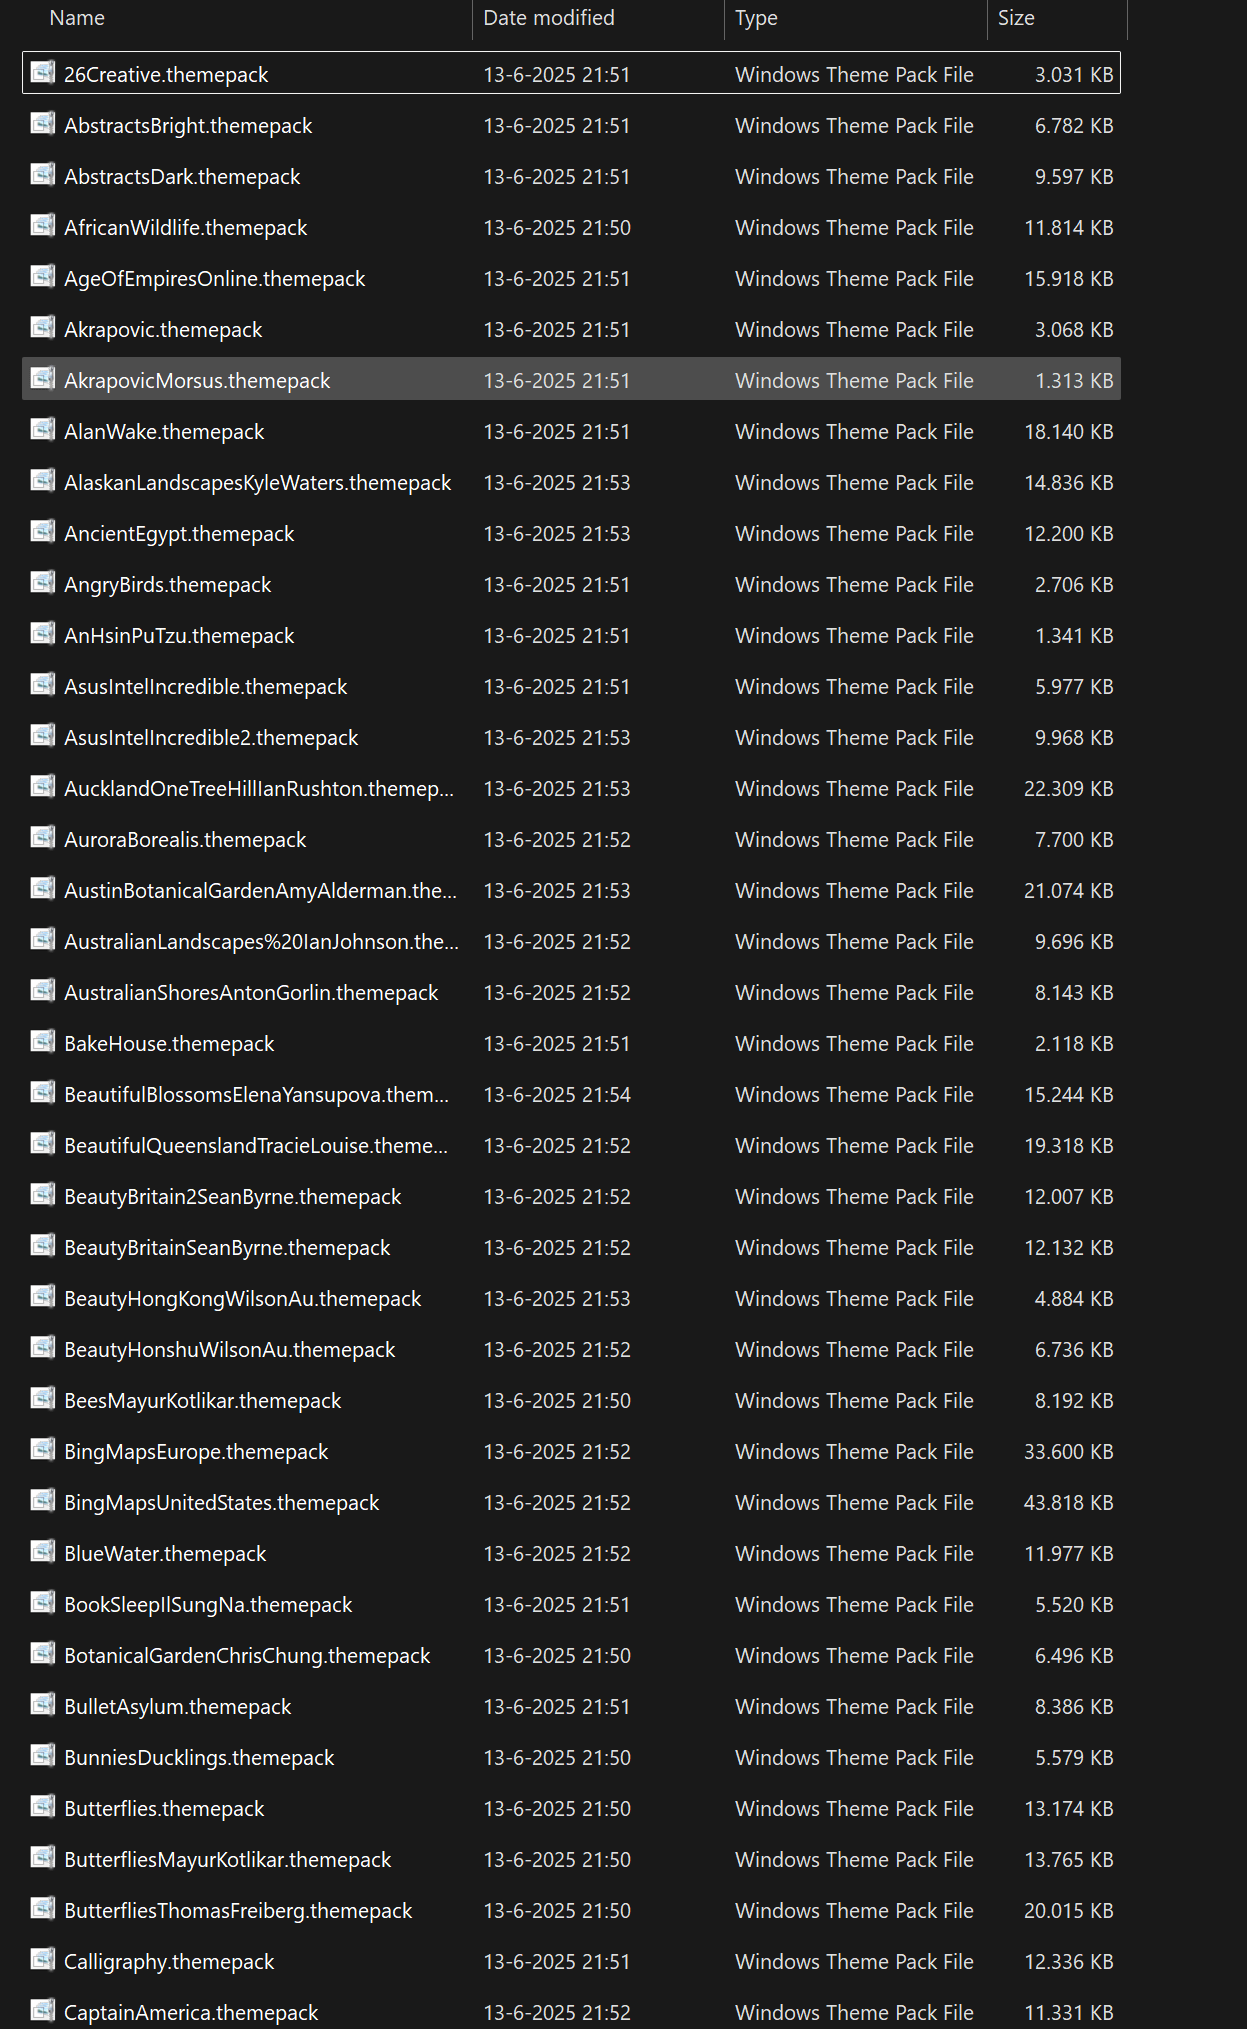Select the AustralianLandscapes%20IanJohnson file name
Screen dimensions: 1247x2029
(261, 942)
